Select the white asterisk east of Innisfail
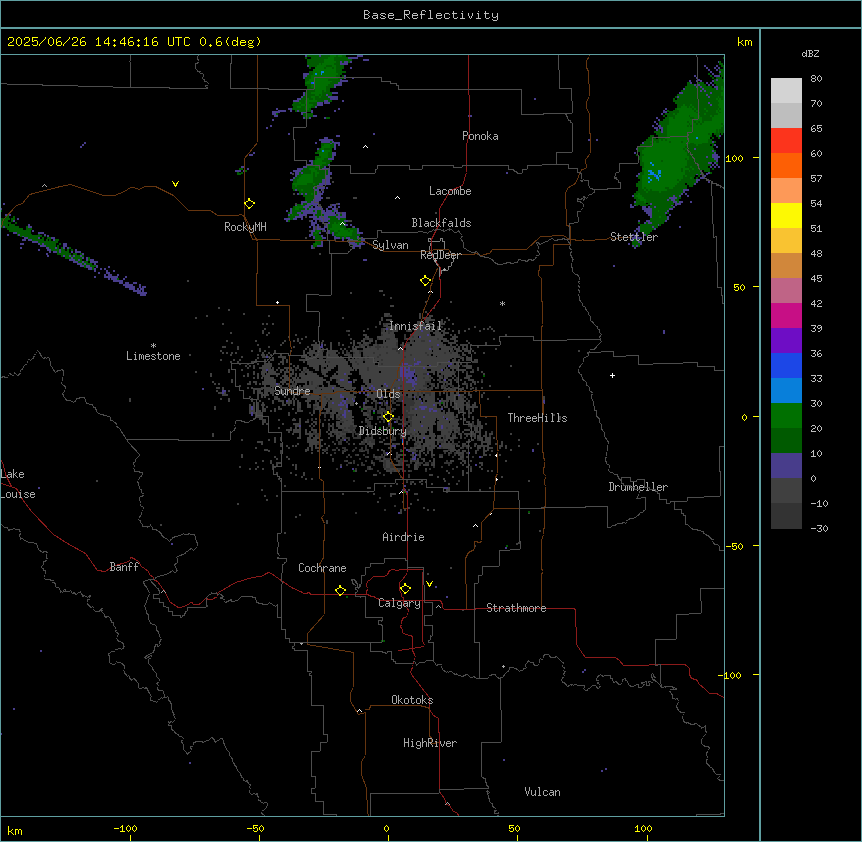This screenshot has width=862, height=842. tap(502, 304)
